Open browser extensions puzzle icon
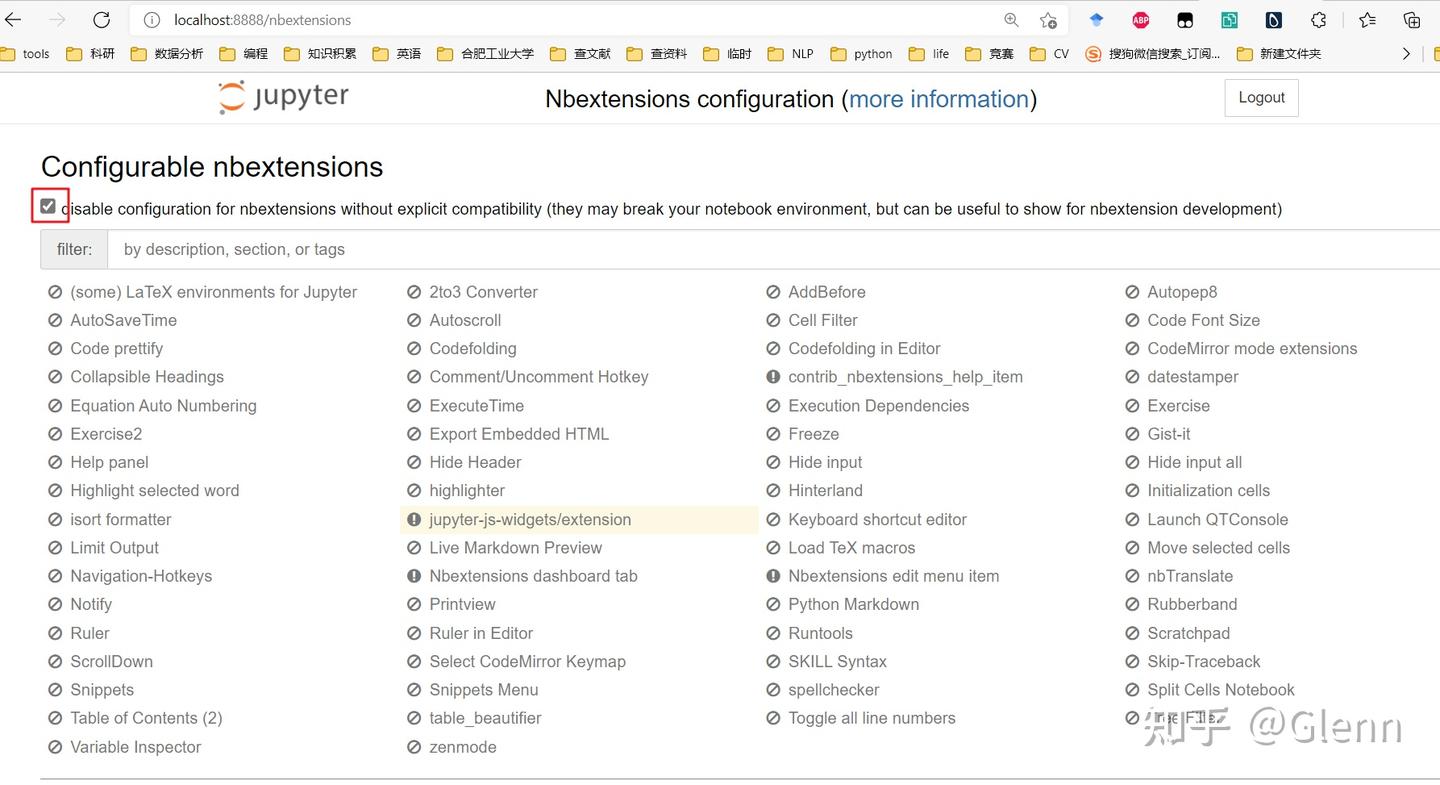The image size is (1440, 785). [x=1319, y=20]
